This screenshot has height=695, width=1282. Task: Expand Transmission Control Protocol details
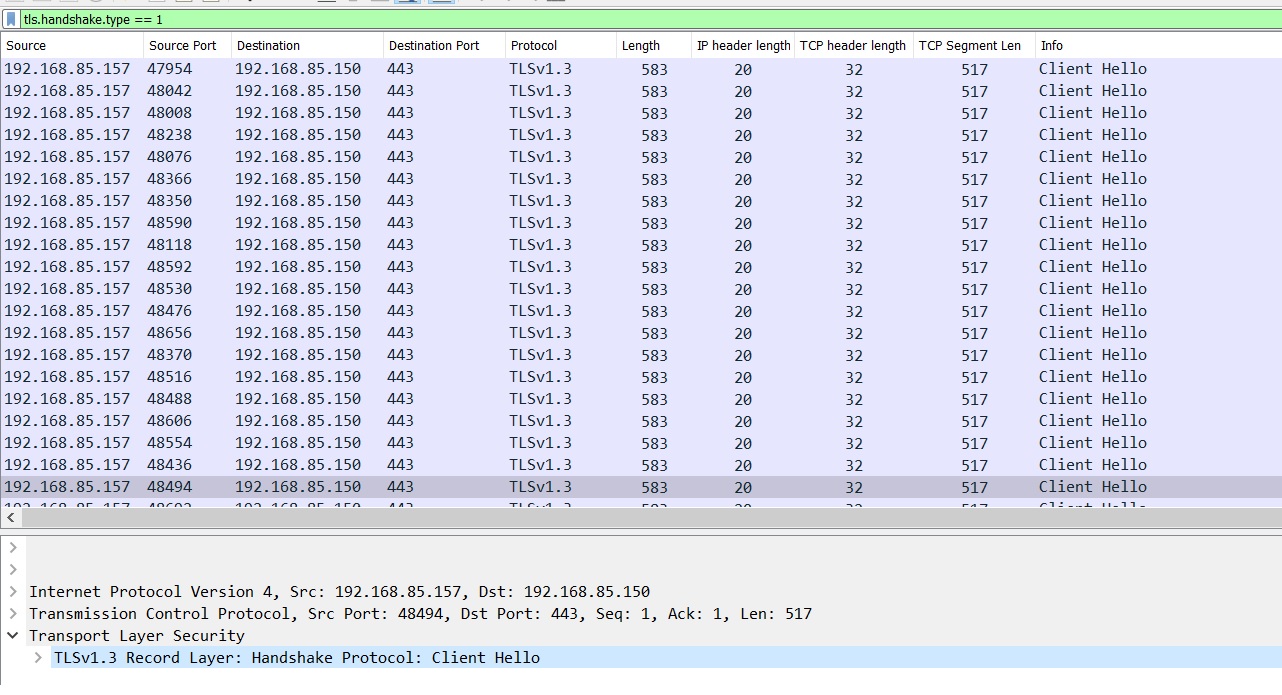pyautogui.click(x=12, y=613)
